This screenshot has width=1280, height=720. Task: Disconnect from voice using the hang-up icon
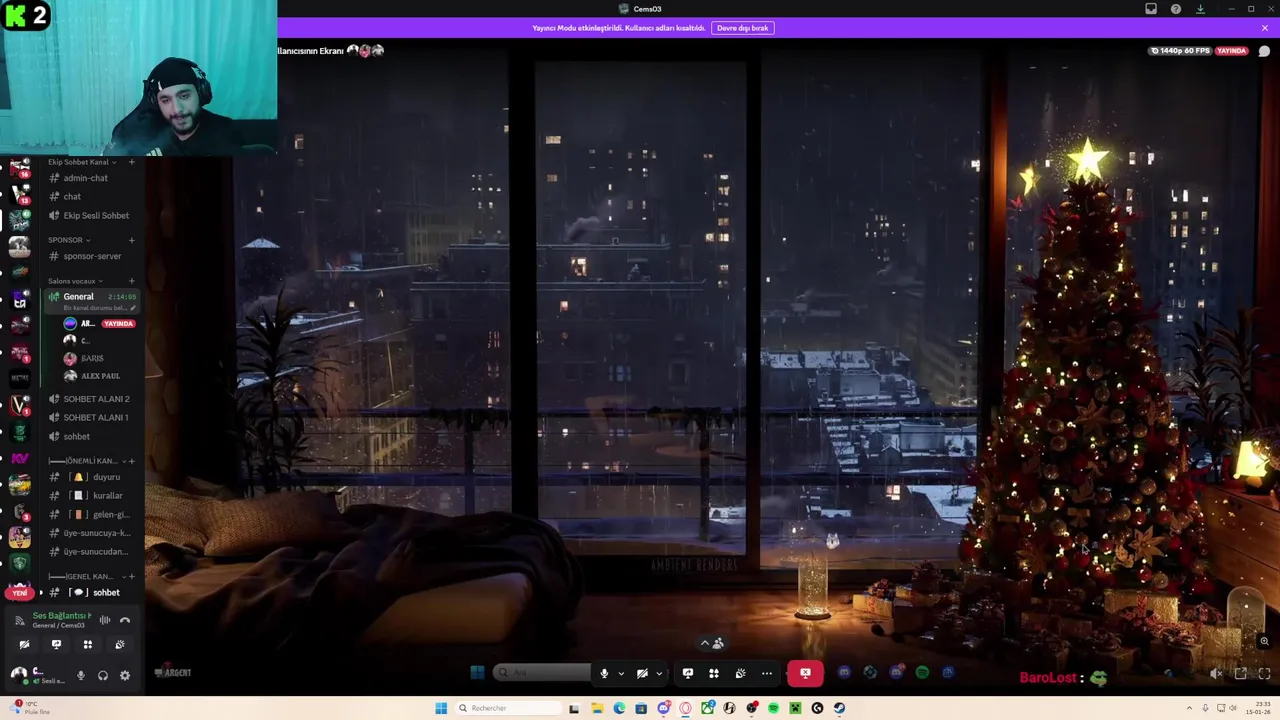pos(125,620)
